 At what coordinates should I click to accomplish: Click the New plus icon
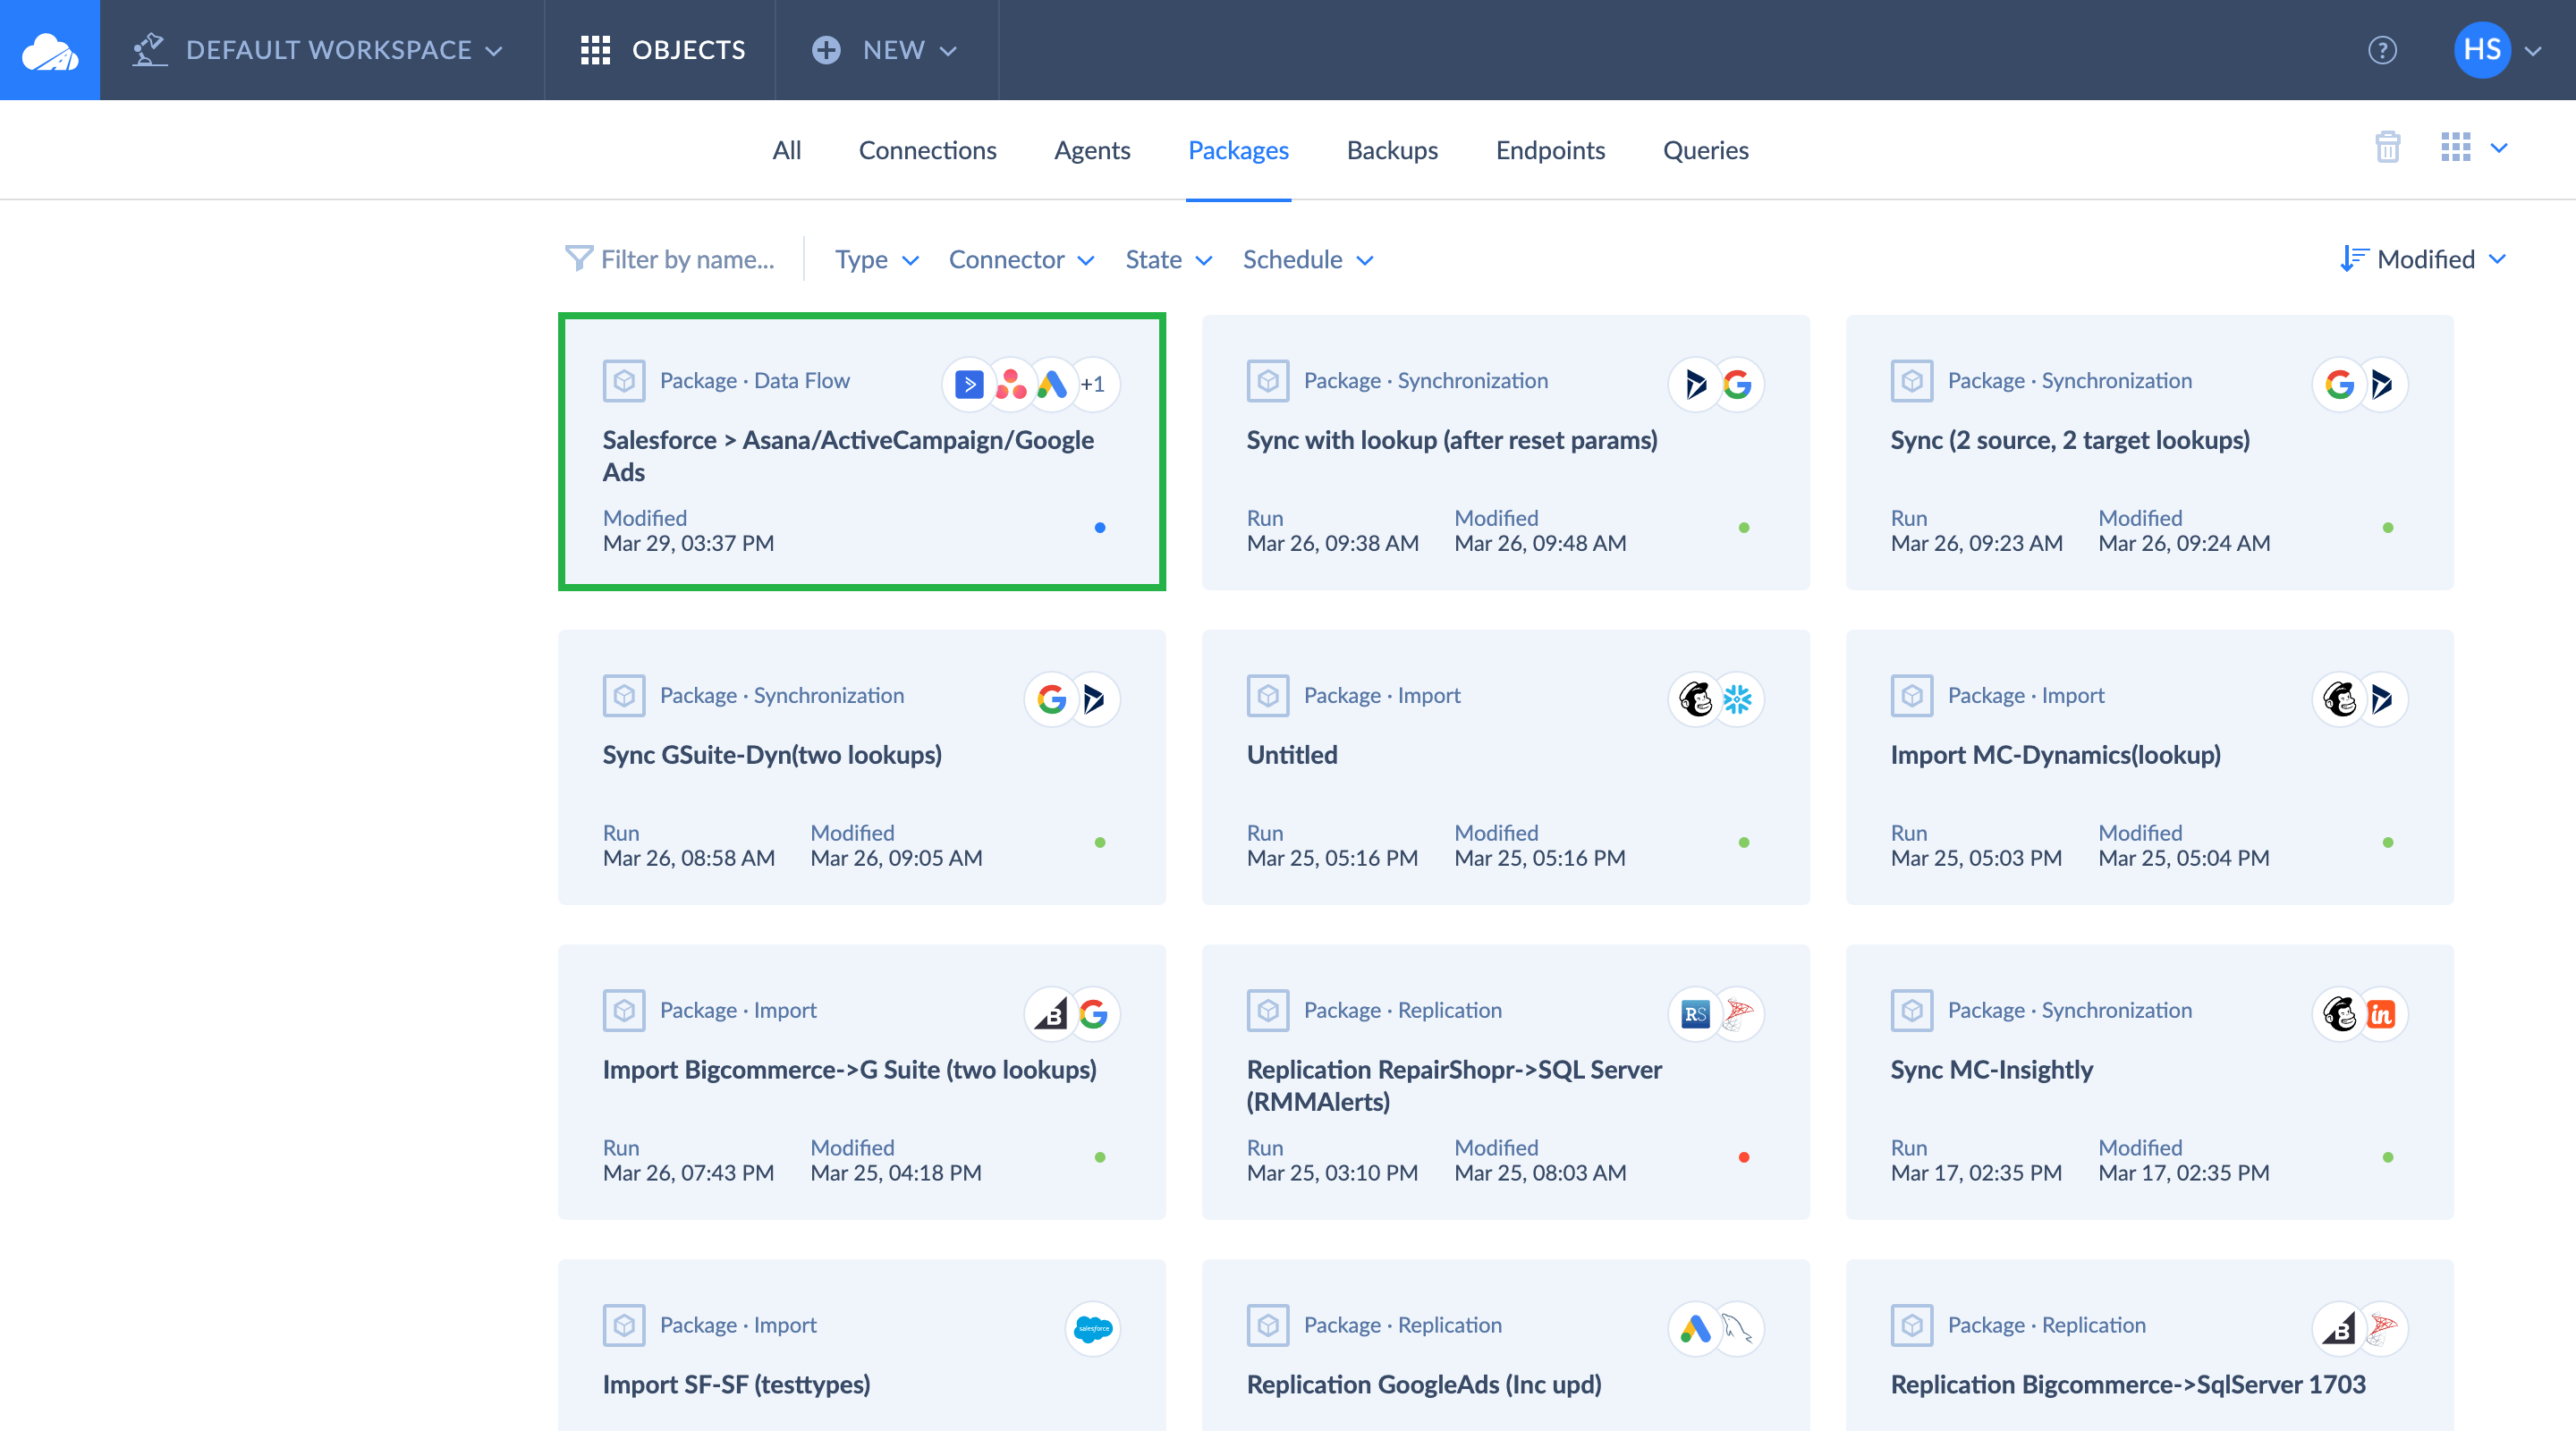[826, 50]
